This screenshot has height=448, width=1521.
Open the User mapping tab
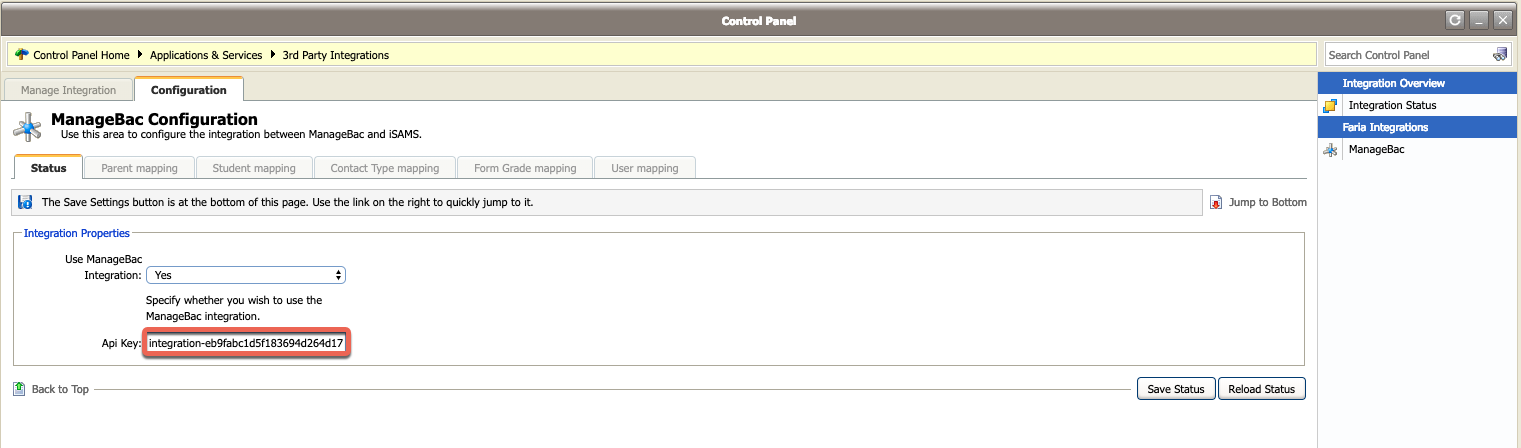click(x=644, y=168)
